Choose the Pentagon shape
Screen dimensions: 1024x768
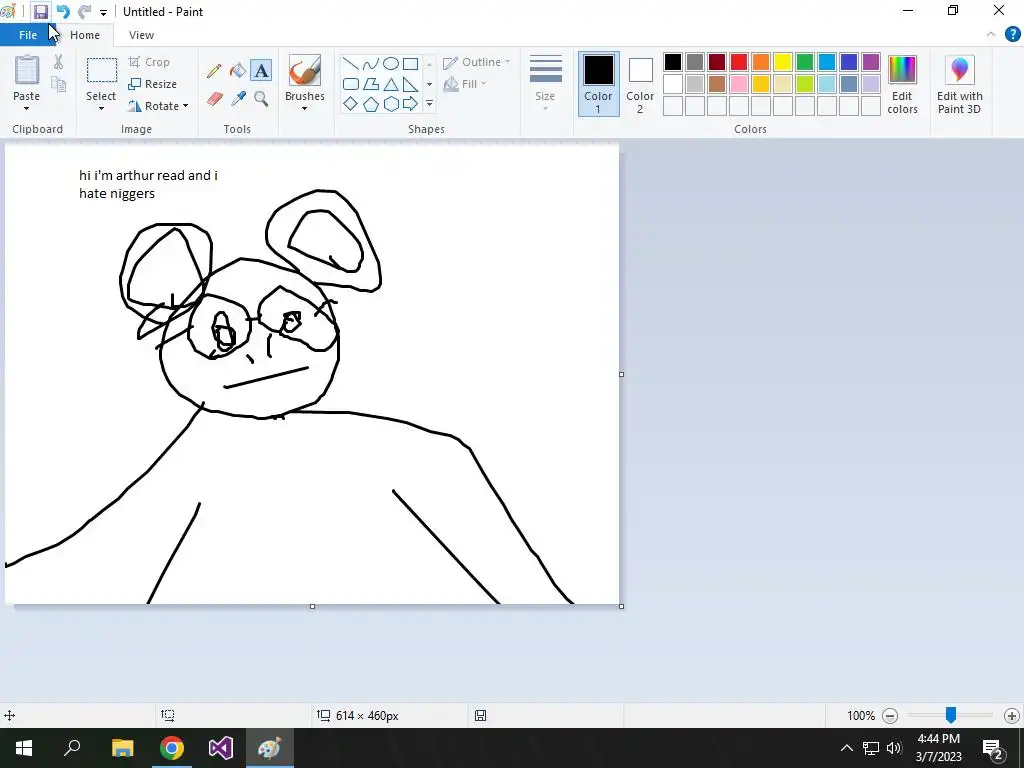[x=371, y=104]
